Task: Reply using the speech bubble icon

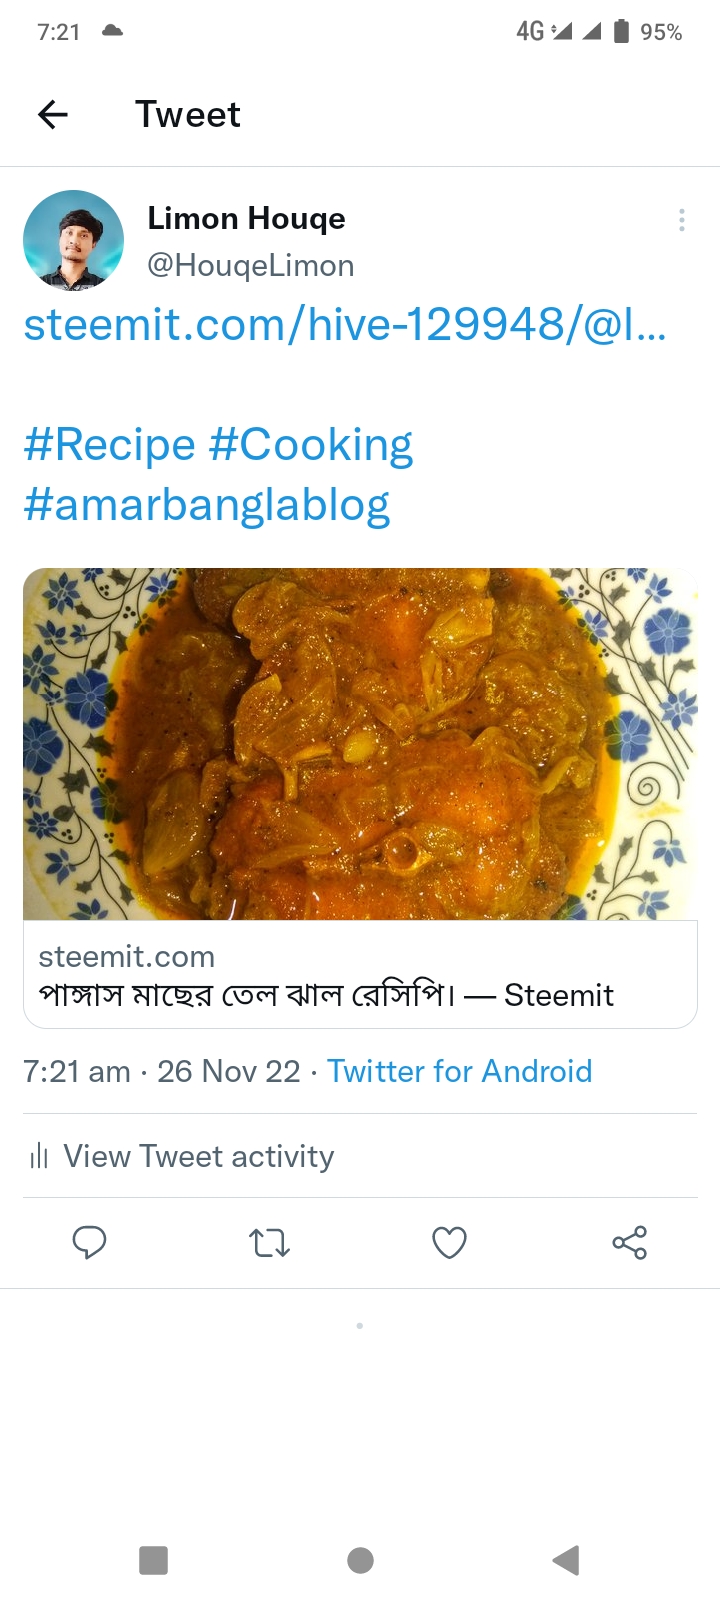Action: pos(89,1242)
